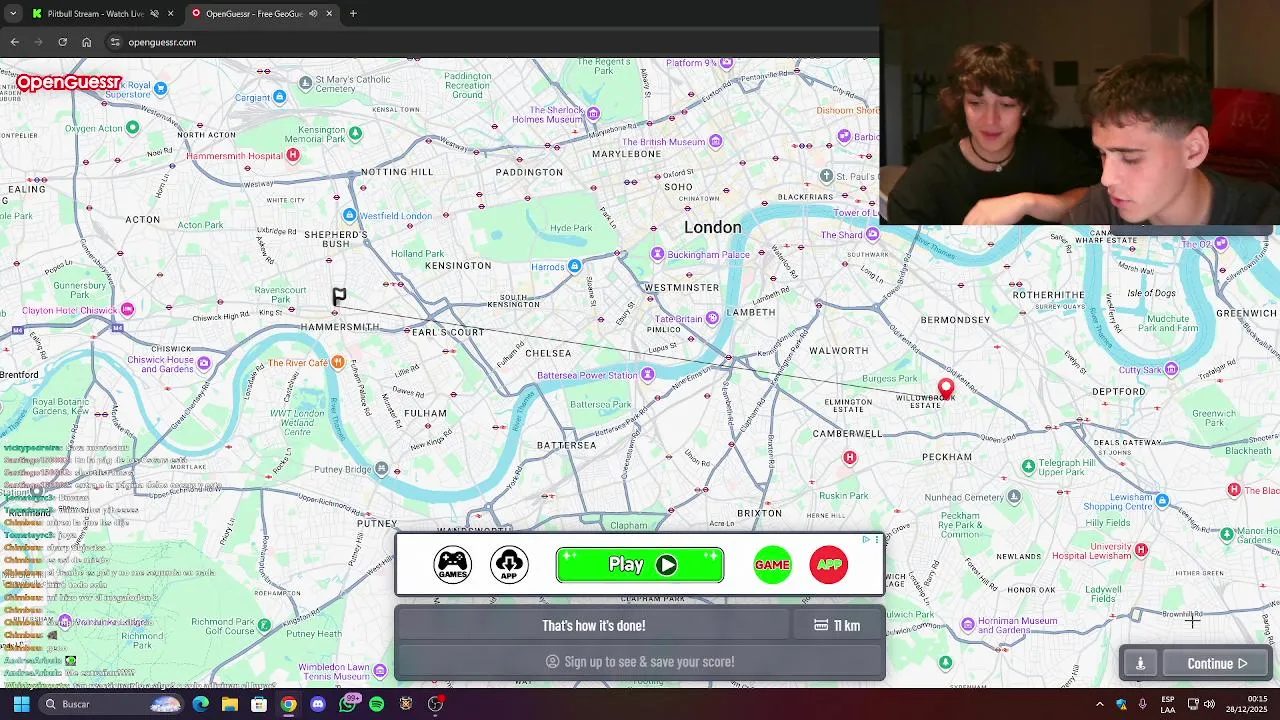Open Spotify from the taskbar
The width and height of the screenshot is (1280, 720).
coord(377,704)
